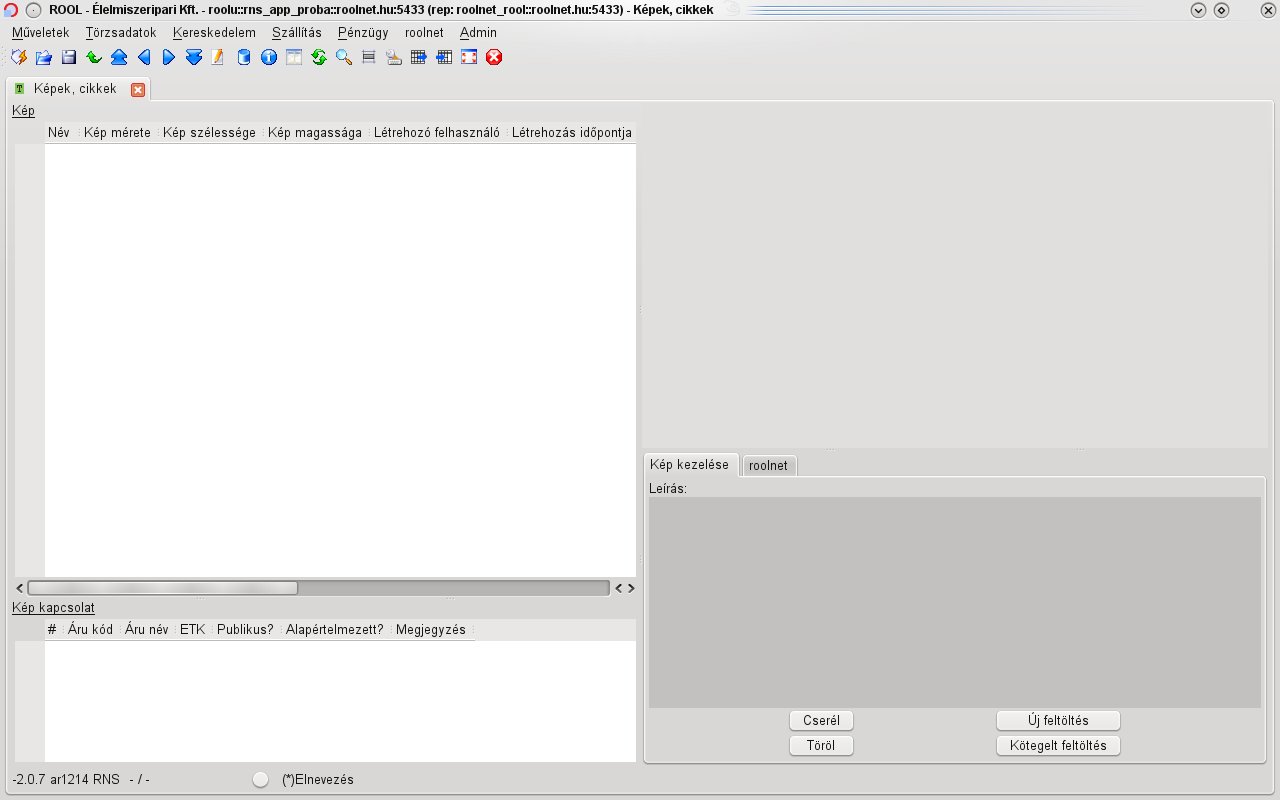Expand the Pénzügy menu
Screen dimensions: 1280x800
(363, 33)
